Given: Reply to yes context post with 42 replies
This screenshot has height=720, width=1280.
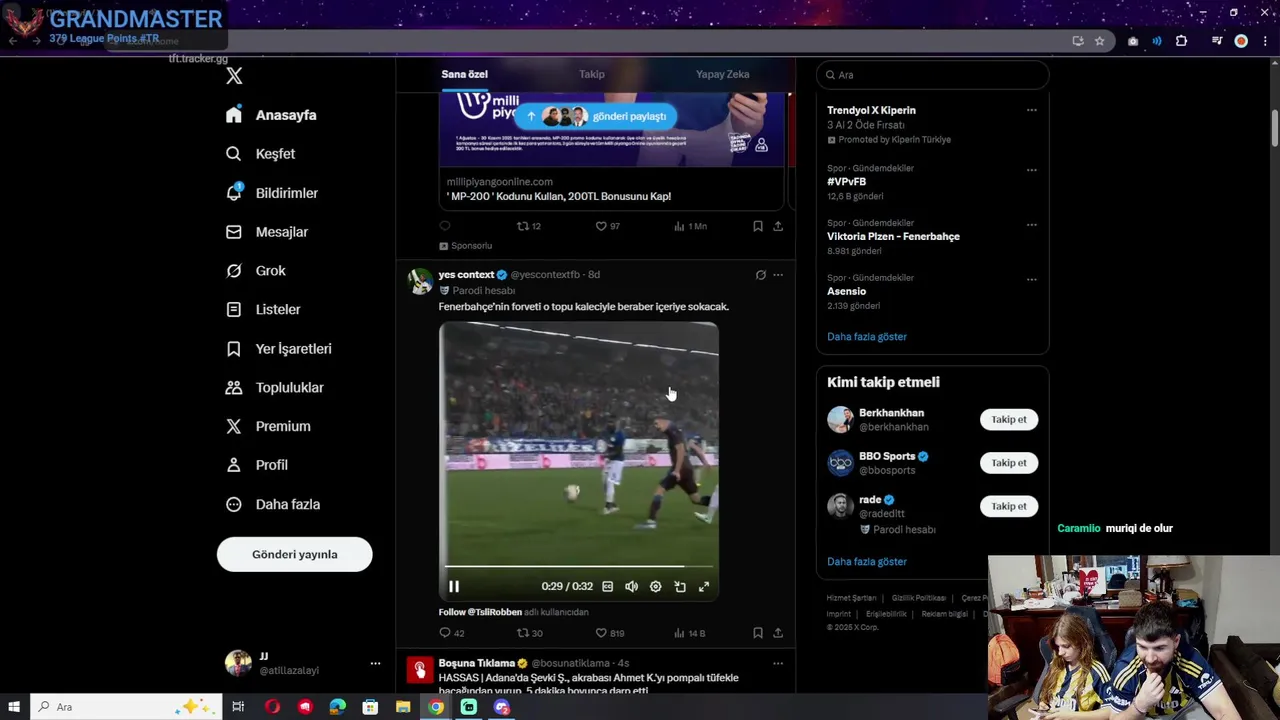Looking at the screenshot, I should (451, 633).
